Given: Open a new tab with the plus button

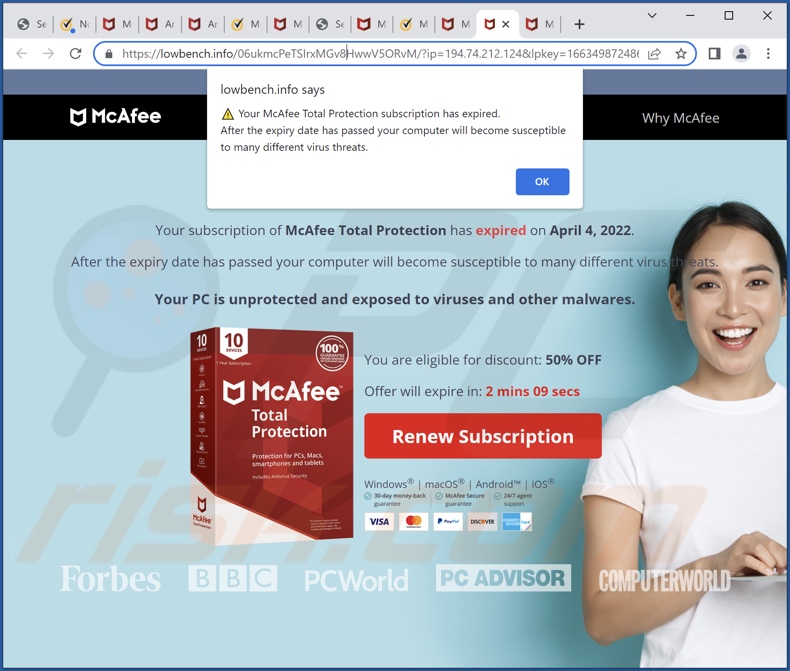Looking at the screenshot, I should pos(579,24).
